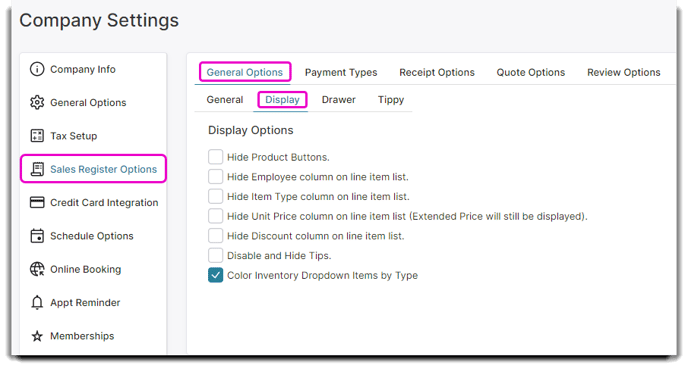Screen dimensions: 688x378
Task: Click the Memberships star icon
Action: tap(37, 336)
